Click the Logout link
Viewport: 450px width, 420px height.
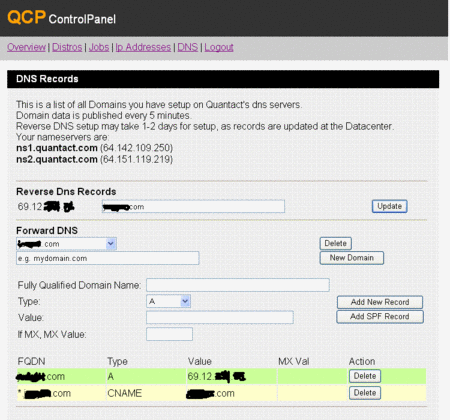click(x=219, y=47)
